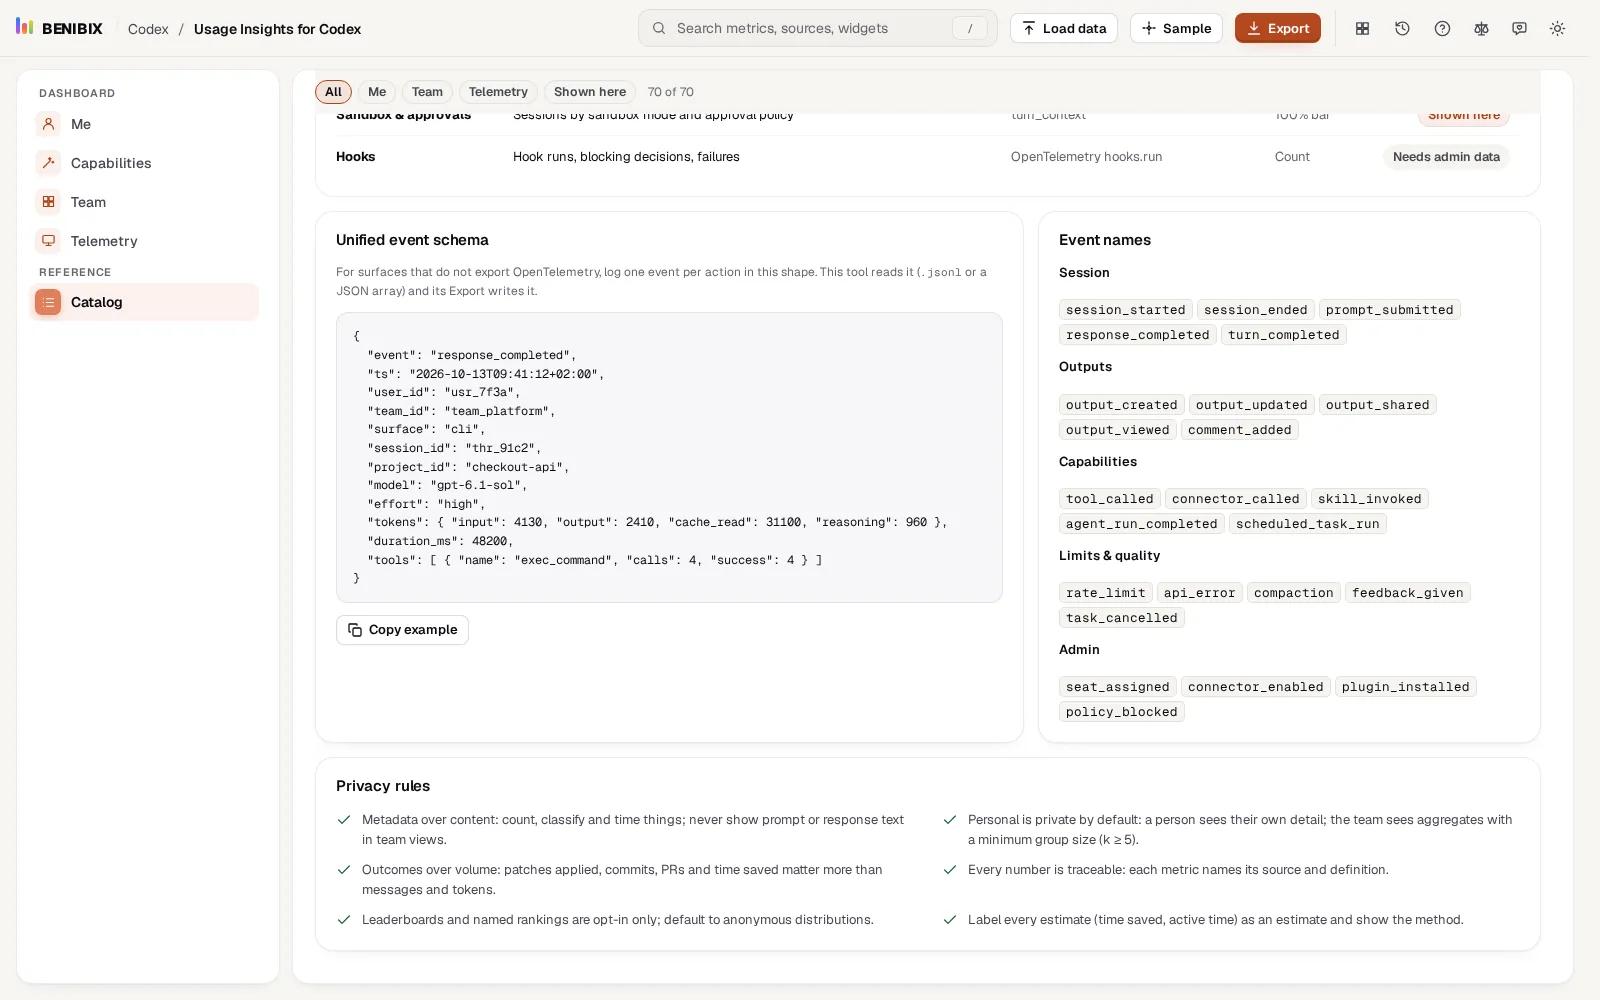The image size is (1600, 1000).
Task: Select the All filter tab
Action: coord(333,92)
